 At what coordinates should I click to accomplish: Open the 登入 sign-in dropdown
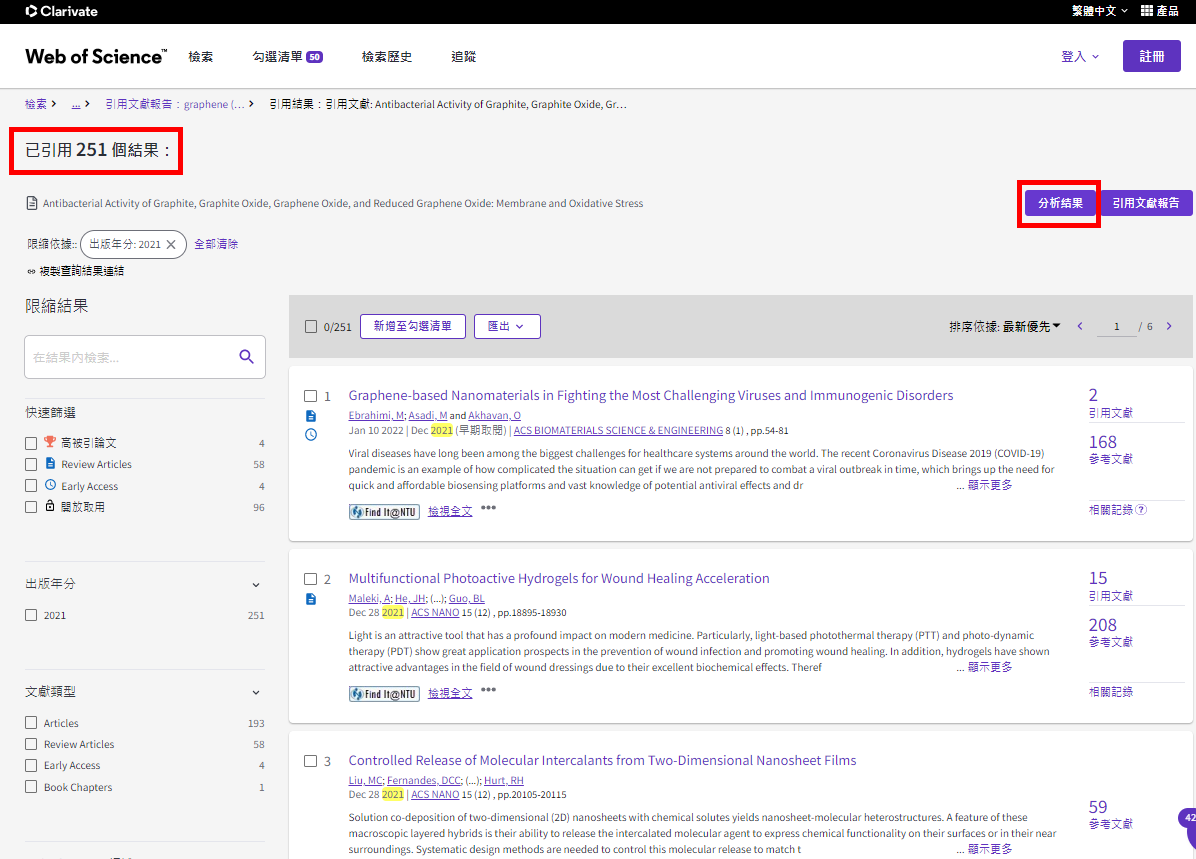click(1080, 56)
